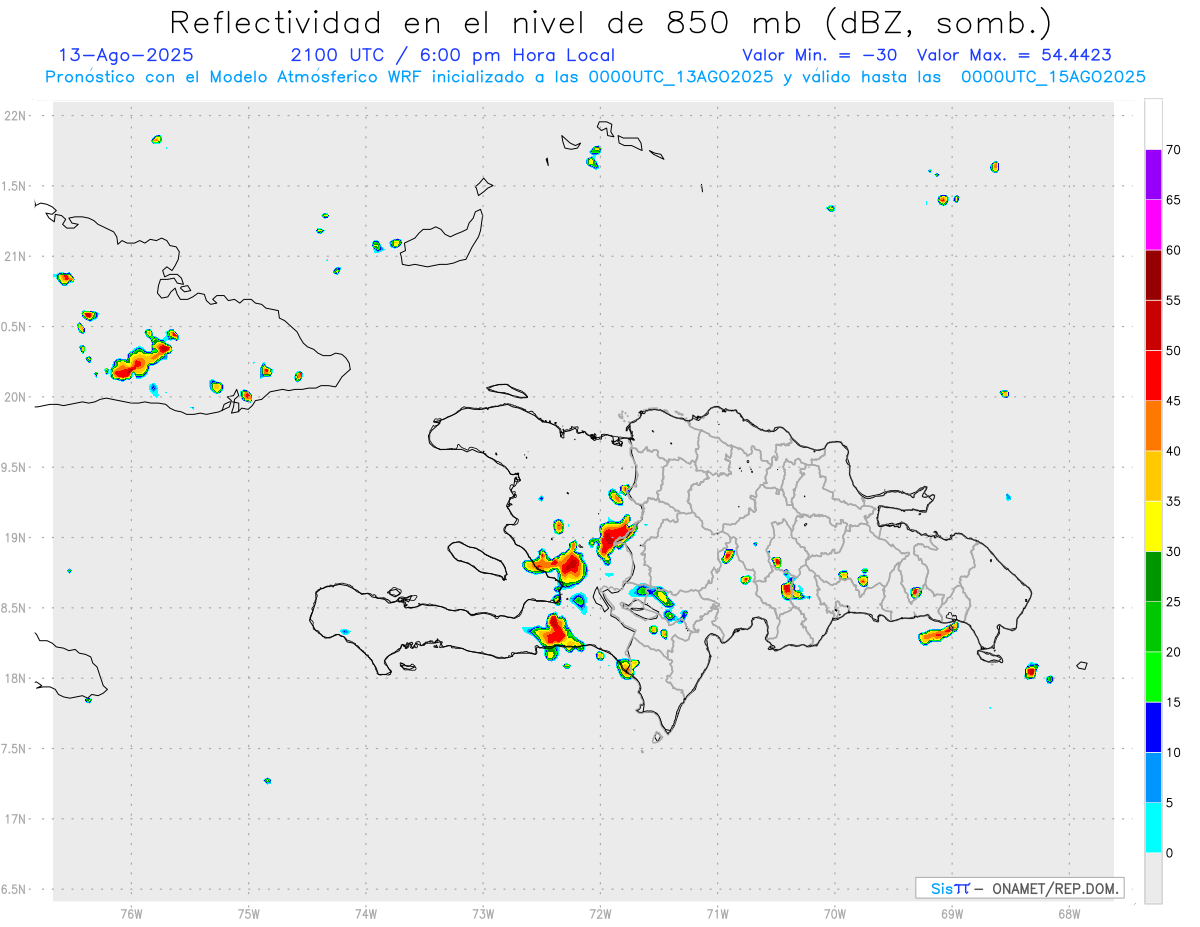Click the dark blue 10–15 dBZ colorbar segment
This screenshot has width=1200, height=927.
(x=1153, y=727)
